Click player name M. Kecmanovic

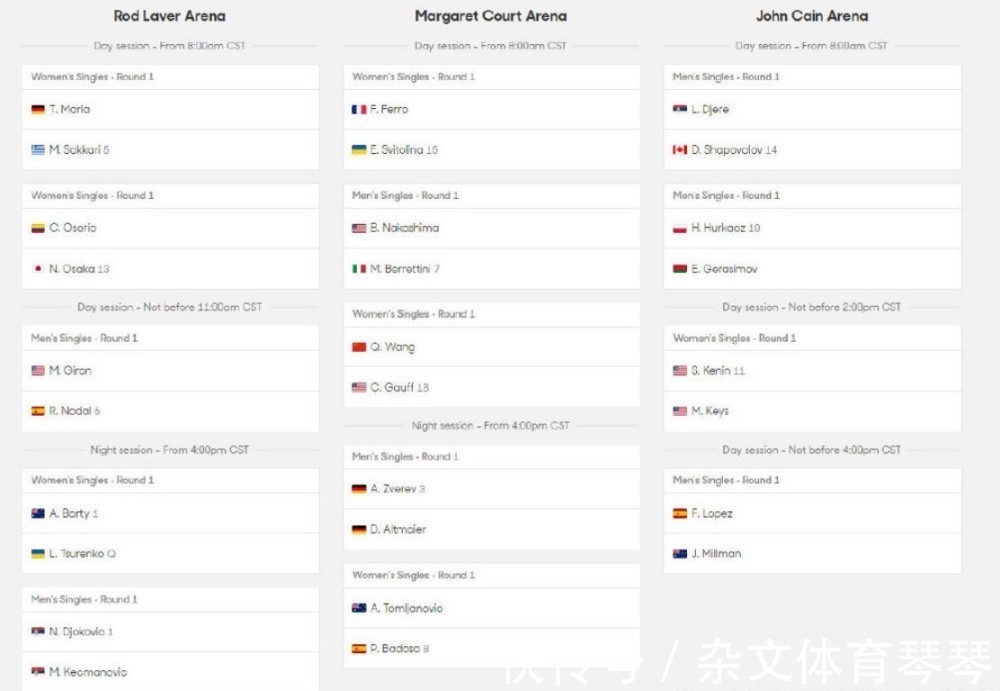88,672
